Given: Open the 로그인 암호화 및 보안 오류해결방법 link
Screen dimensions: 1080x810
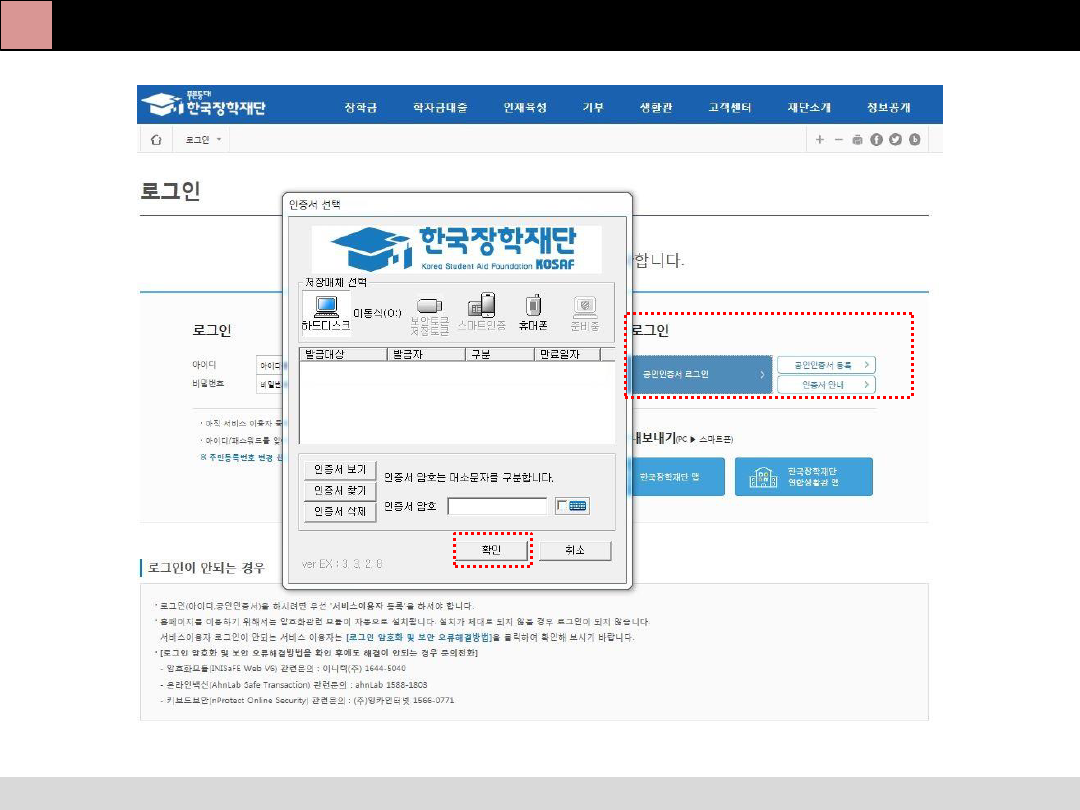Looking at the screenshot, I should [x=419, y=638].
